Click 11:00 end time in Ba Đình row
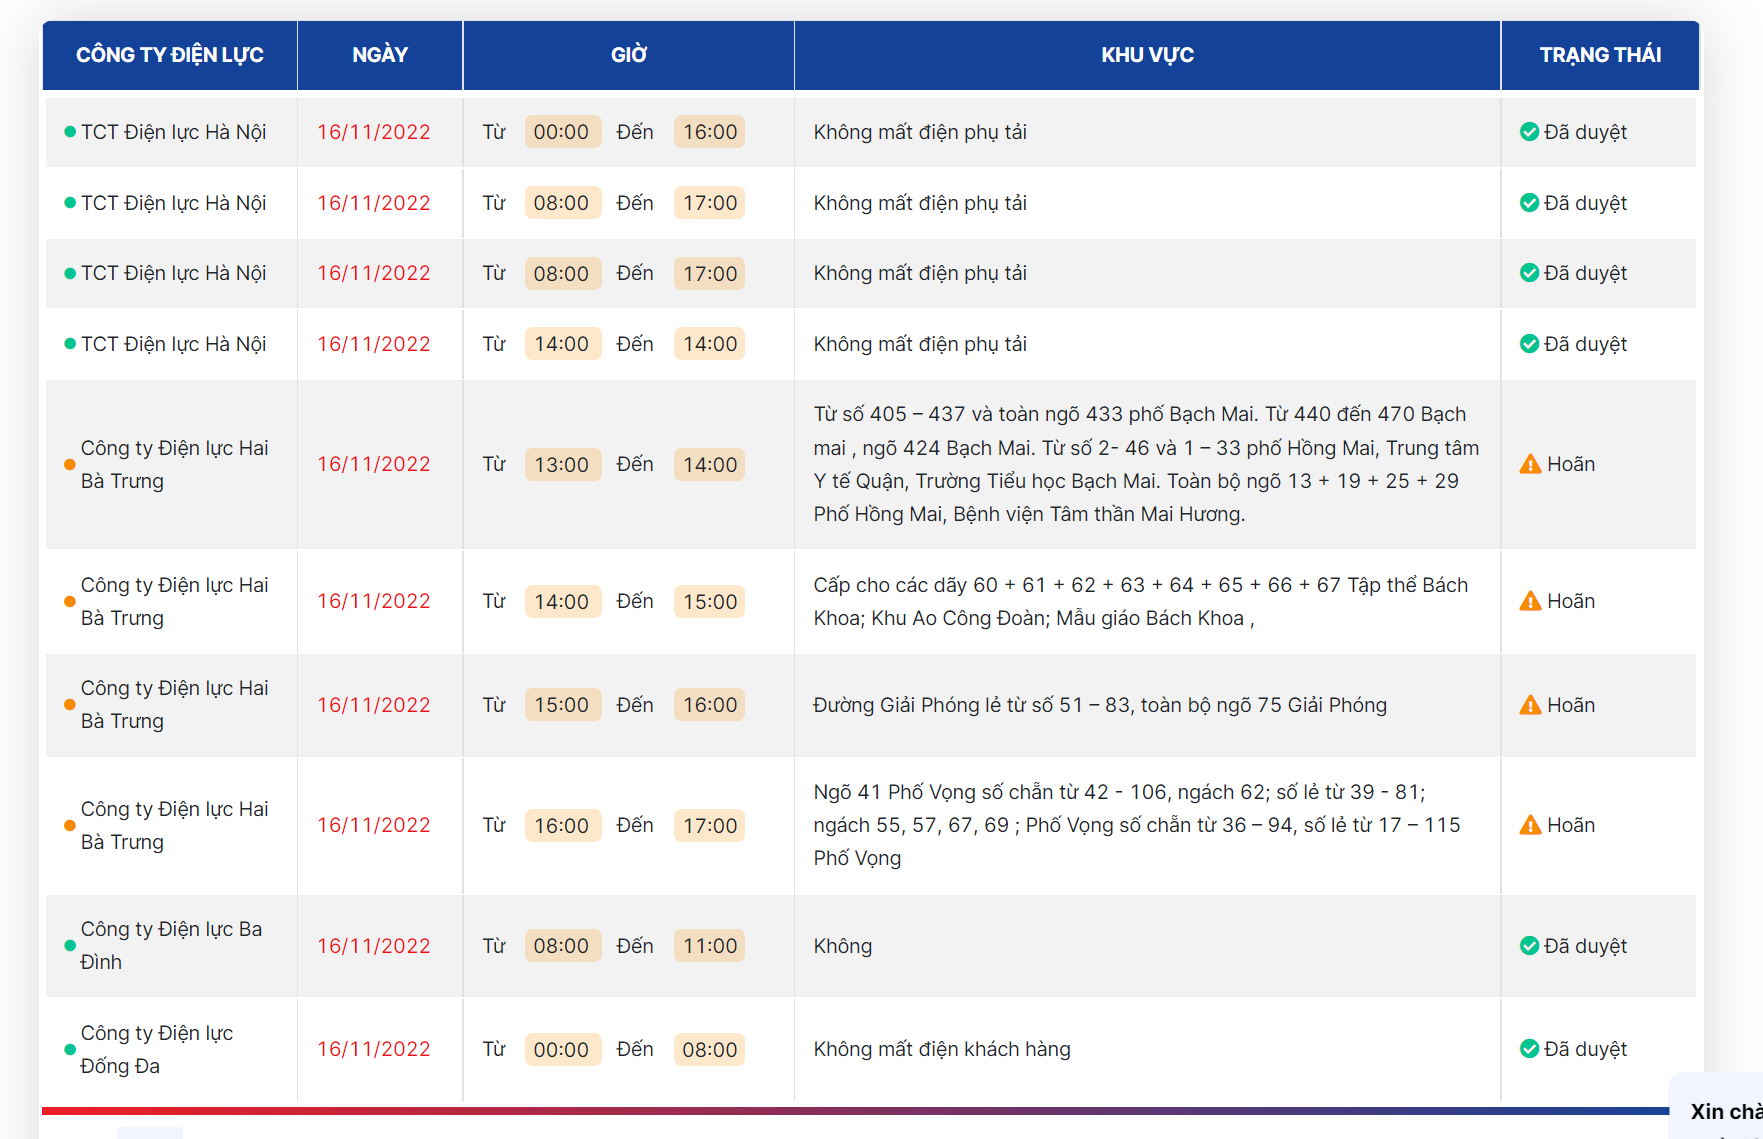This screenshot has width=1763, height=1139. 710,946
